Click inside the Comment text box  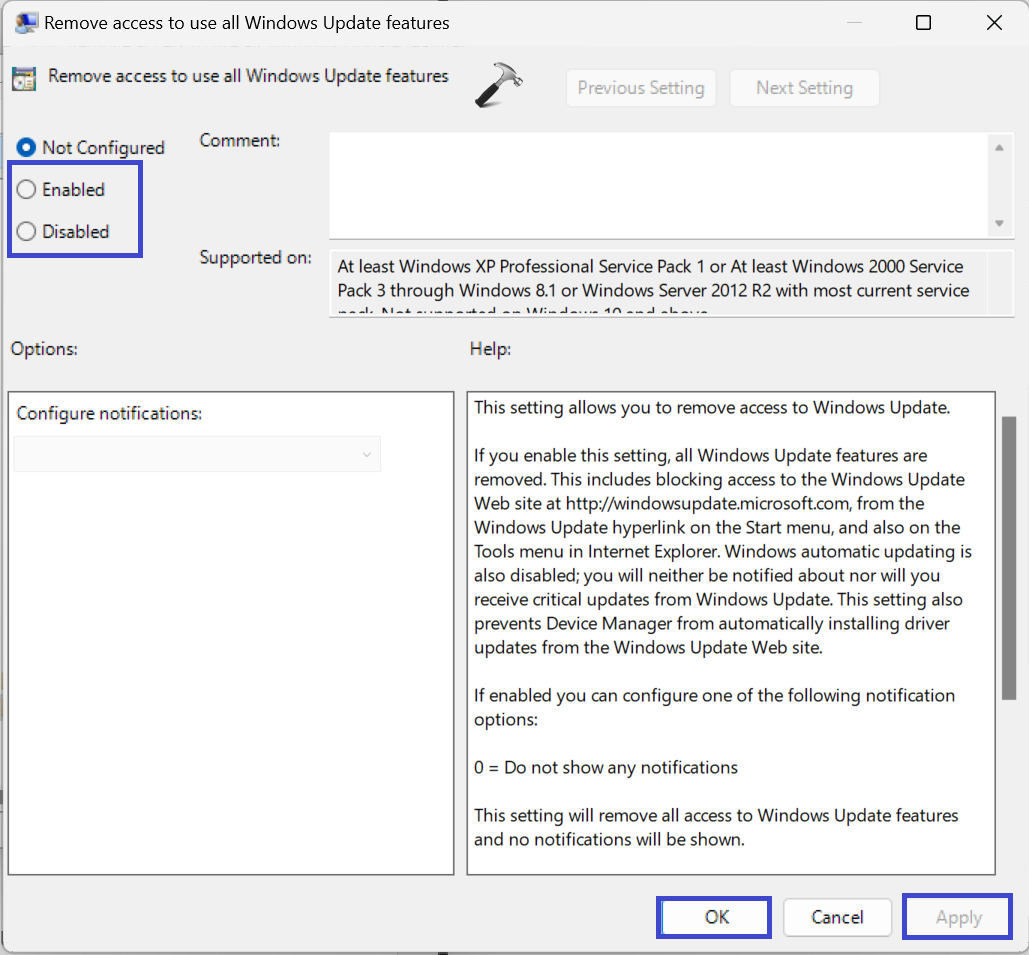(x=659, y=185)
